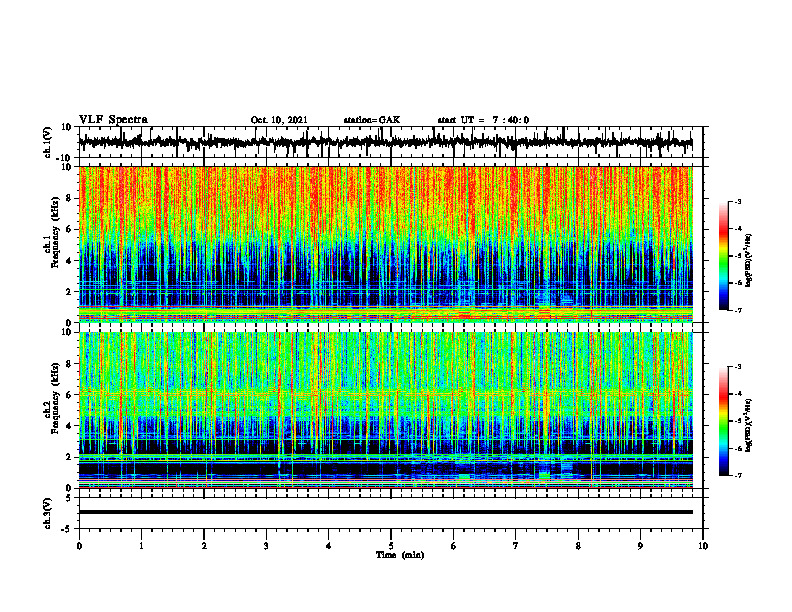792x612 pixels.
Task: Click the time axis tick label "10"
Action: point(703,546)
